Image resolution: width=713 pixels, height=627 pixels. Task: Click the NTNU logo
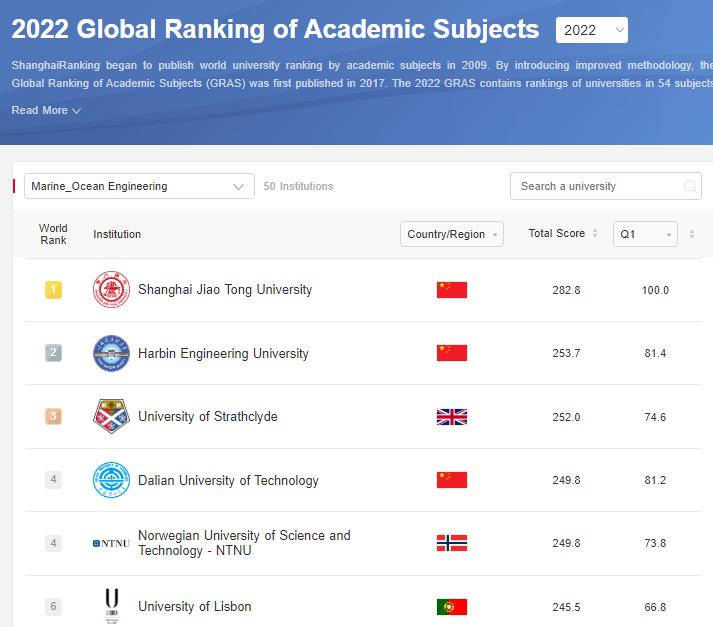tap(111, 543)
